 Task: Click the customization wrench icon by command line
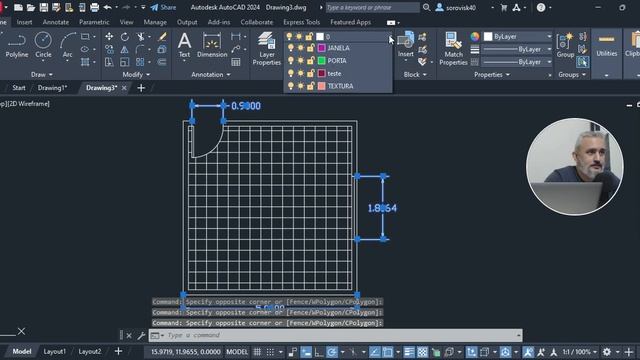click(141, 336)
